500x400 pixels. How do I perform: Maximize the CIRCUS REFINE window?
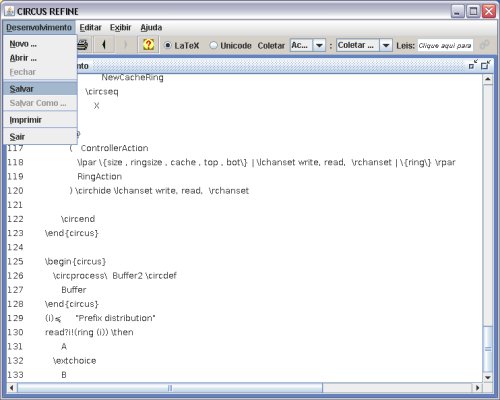tap(473, 11)
